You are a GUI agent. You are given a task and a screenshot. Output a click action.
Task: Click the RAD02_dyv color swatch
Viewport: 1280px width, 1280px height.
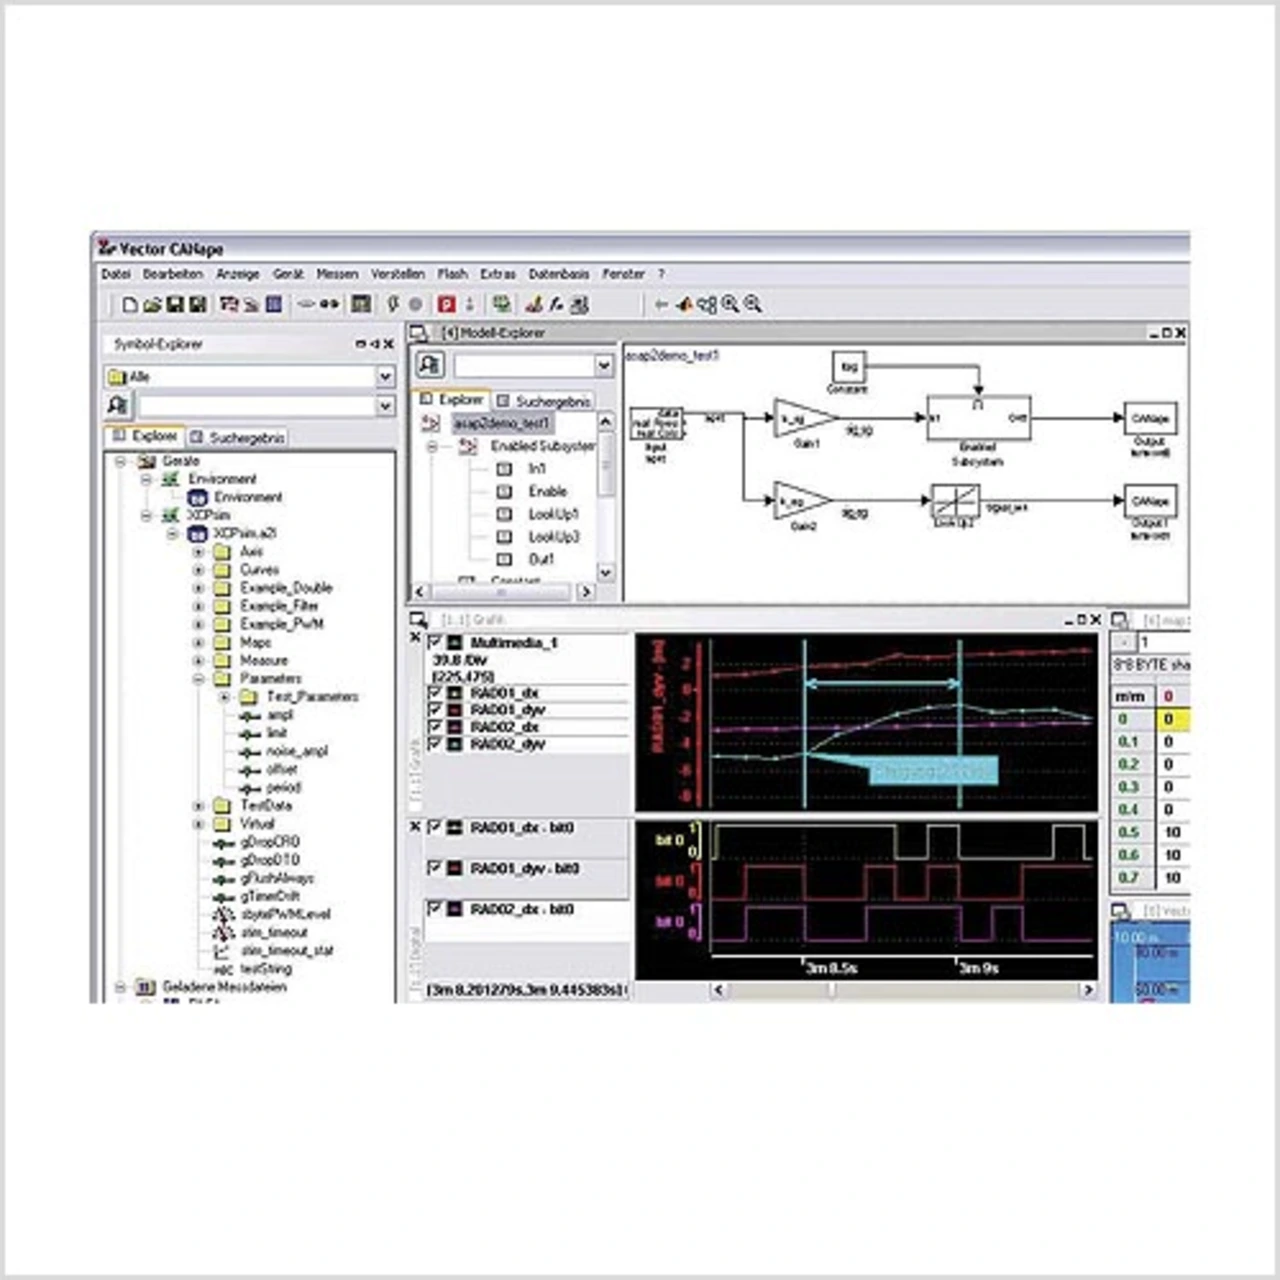453,743
